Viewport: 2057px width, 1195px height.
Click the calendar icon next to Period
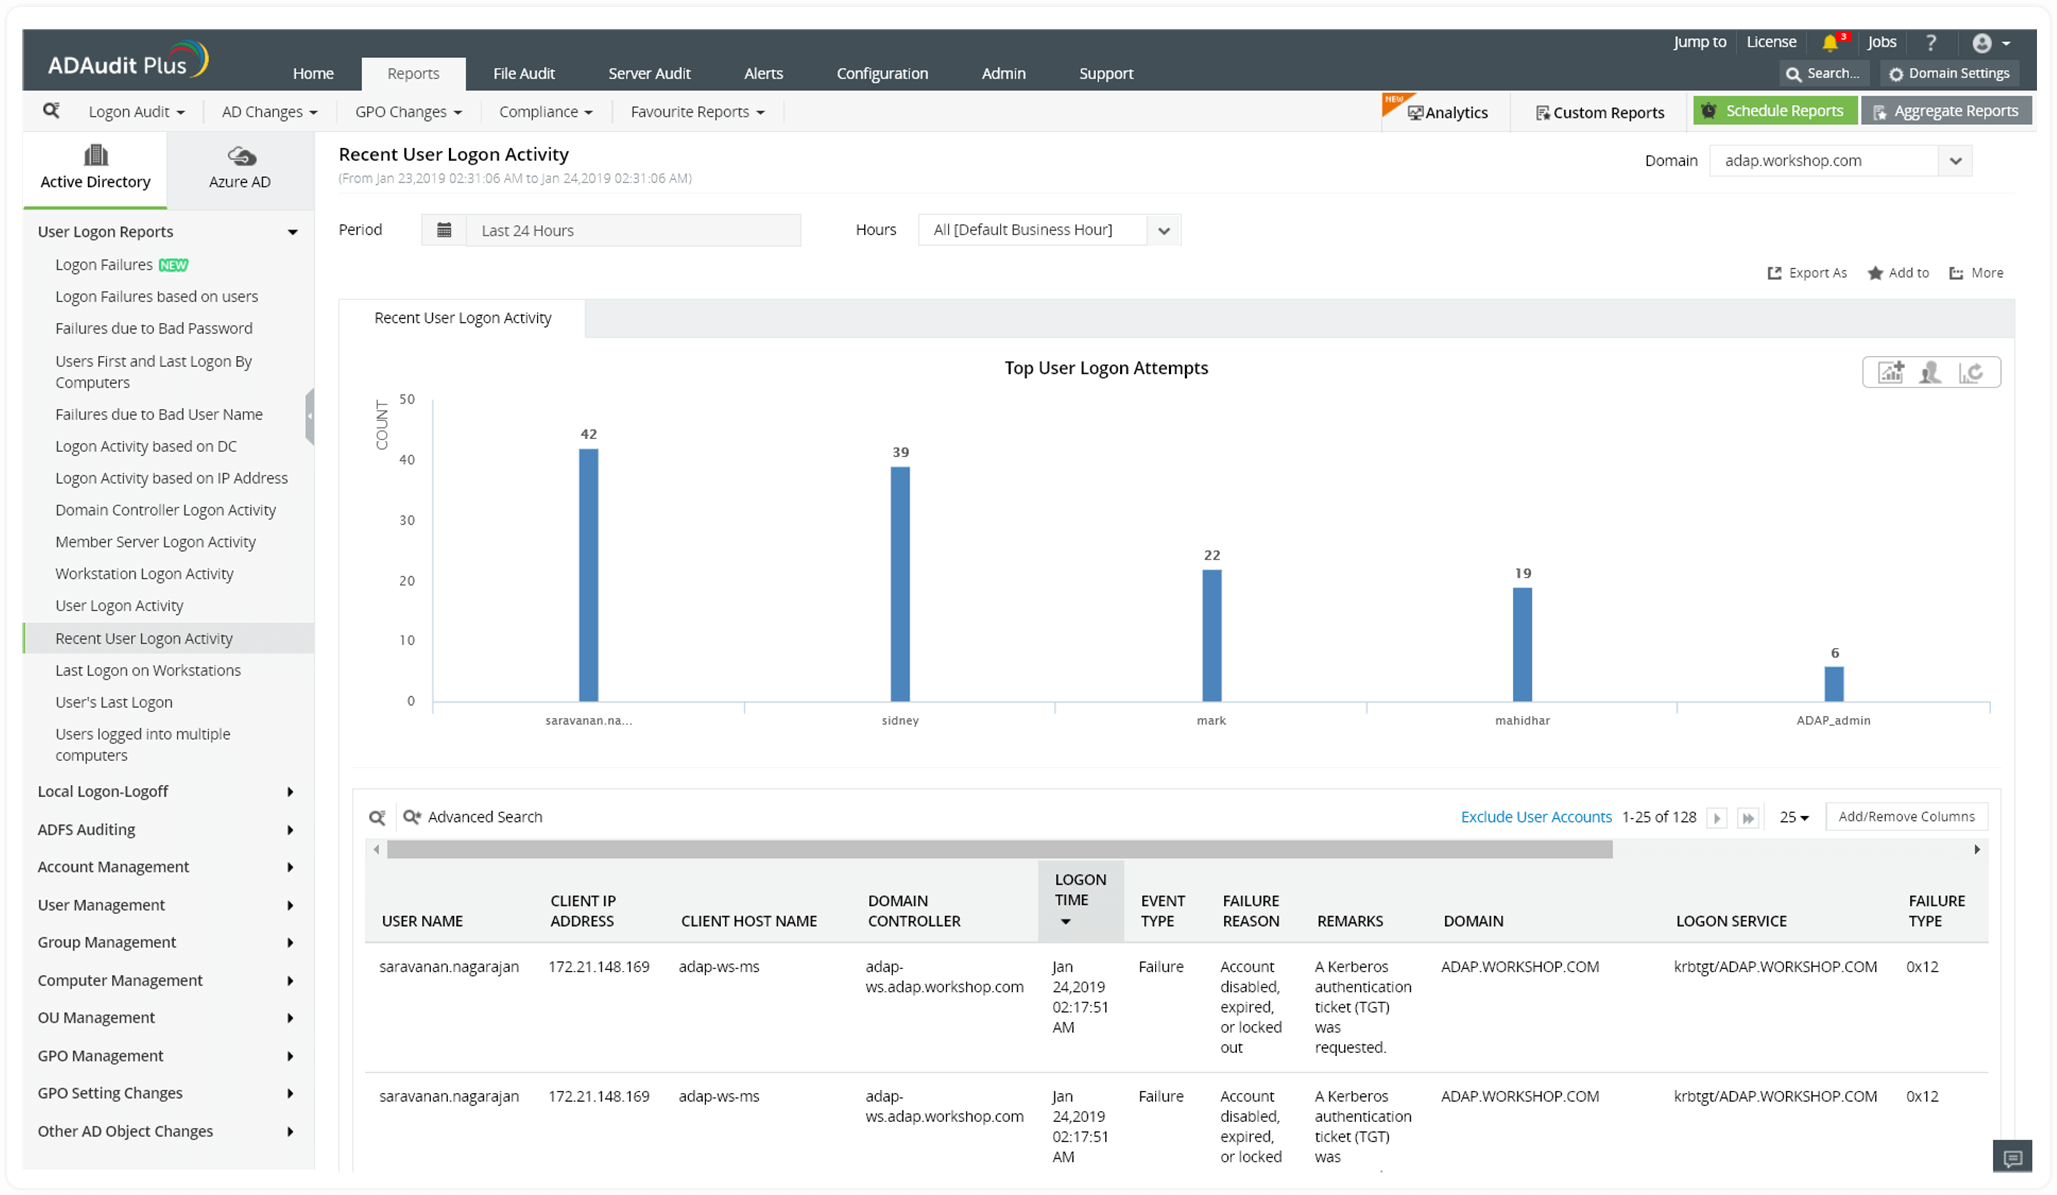pyautogui.click(x=444, y=230)
